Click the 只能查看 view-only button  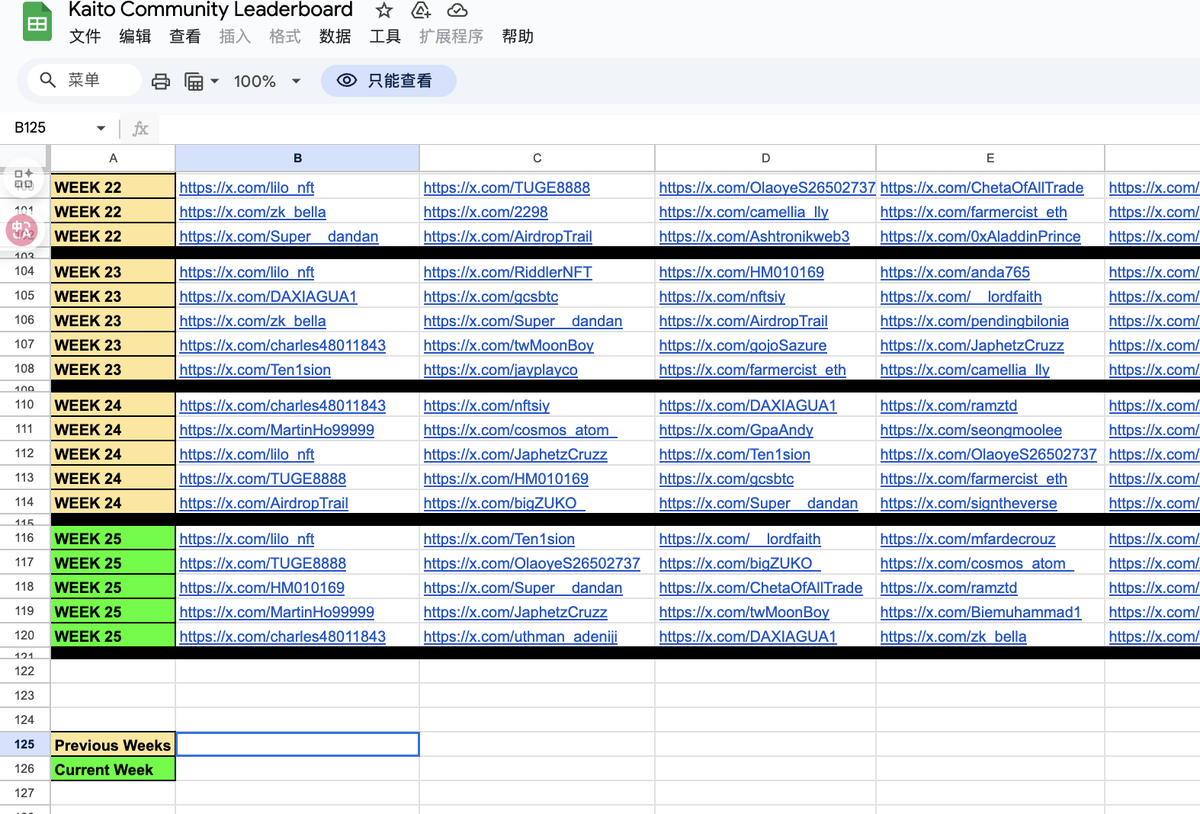[x=388, y=81]
